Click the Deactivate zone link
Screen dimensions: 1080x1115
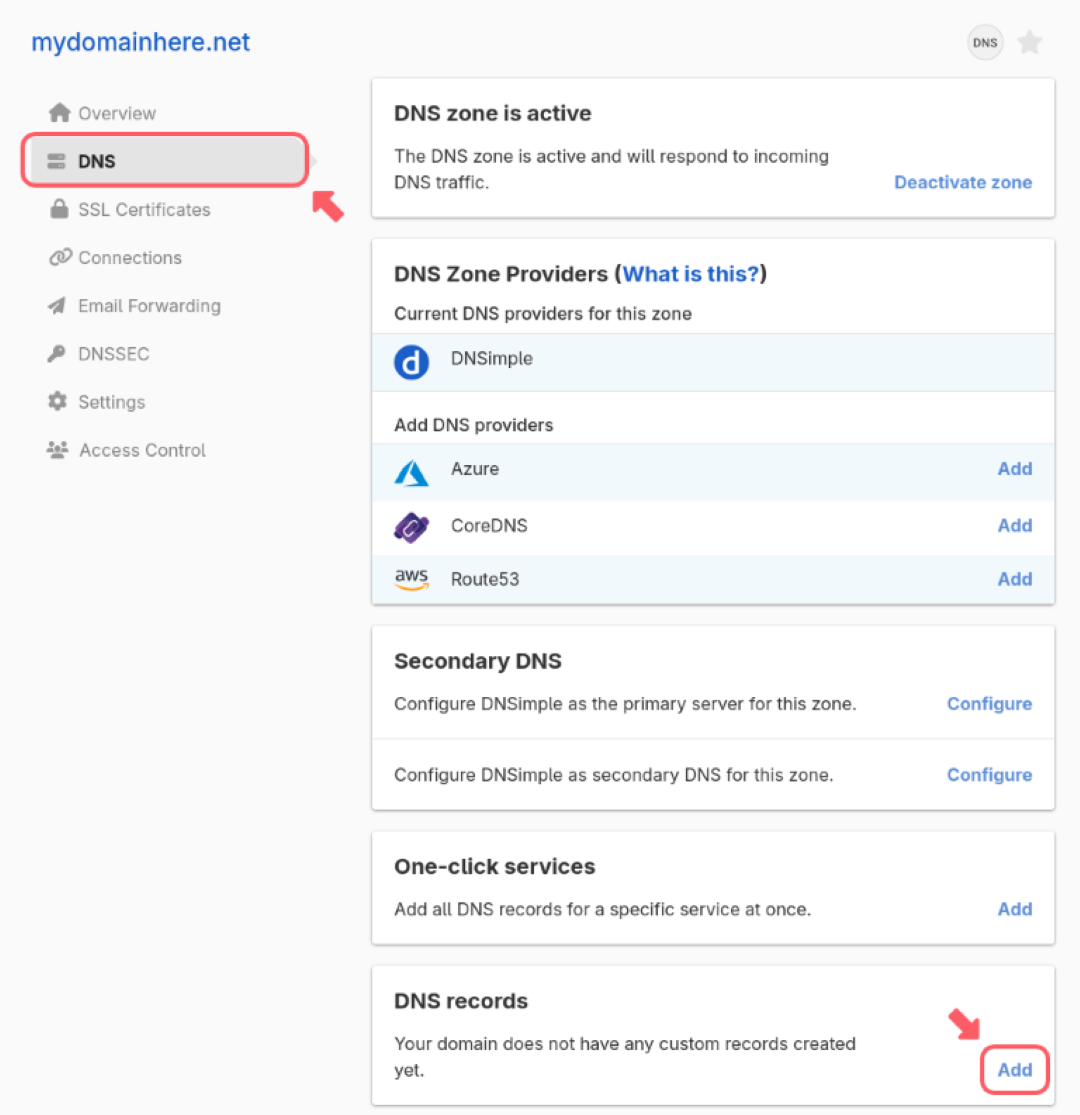point(963,182)
